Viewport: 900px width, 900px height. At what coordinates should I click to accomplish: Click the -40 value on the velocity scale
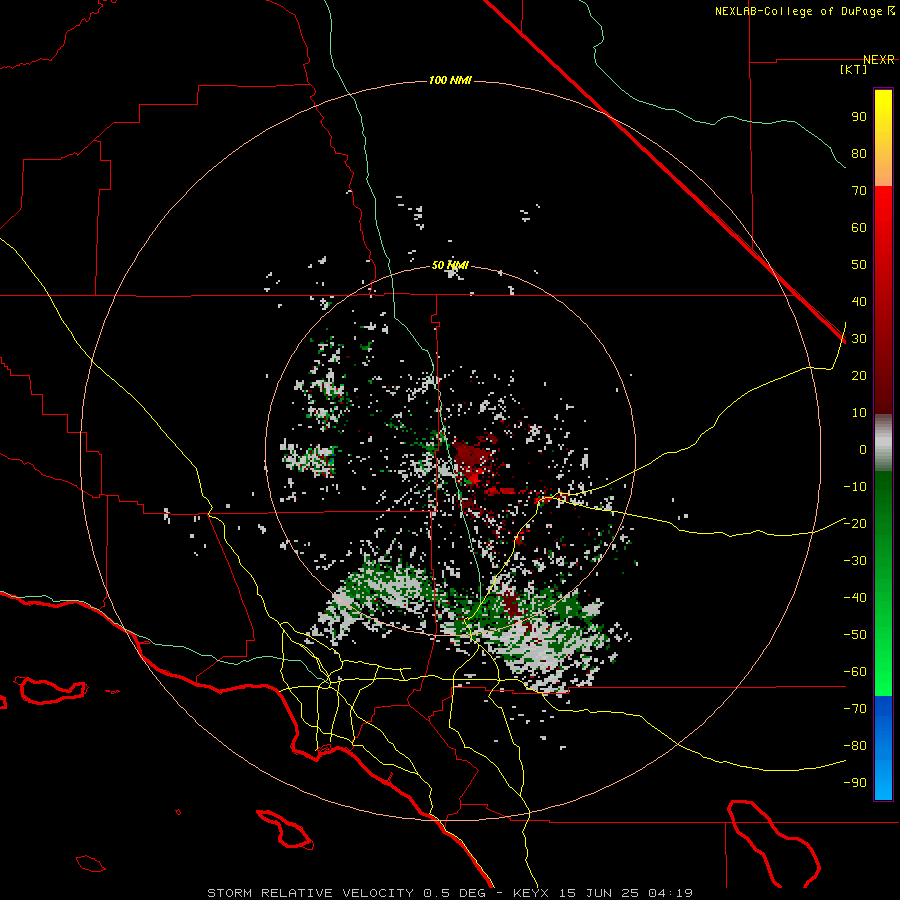[855, 598]
